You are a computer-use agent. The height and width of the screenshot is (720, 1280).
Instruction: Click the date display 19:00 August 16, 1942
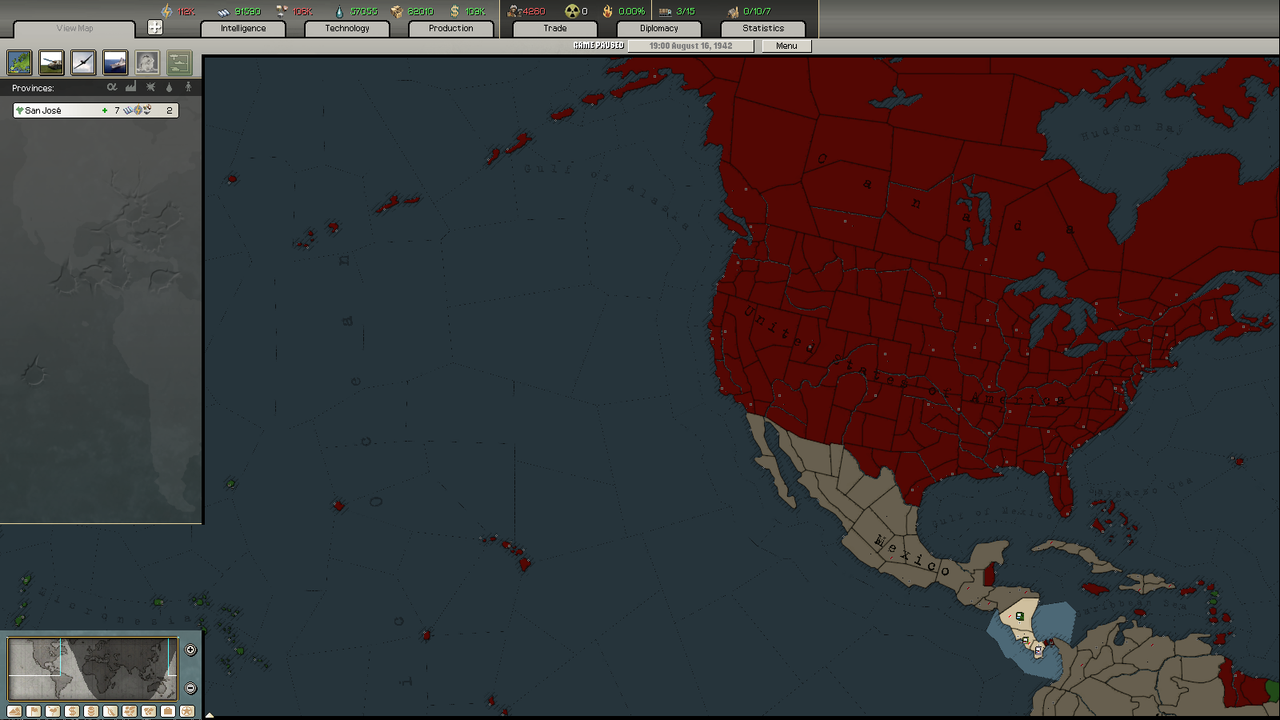click(690, 46)
